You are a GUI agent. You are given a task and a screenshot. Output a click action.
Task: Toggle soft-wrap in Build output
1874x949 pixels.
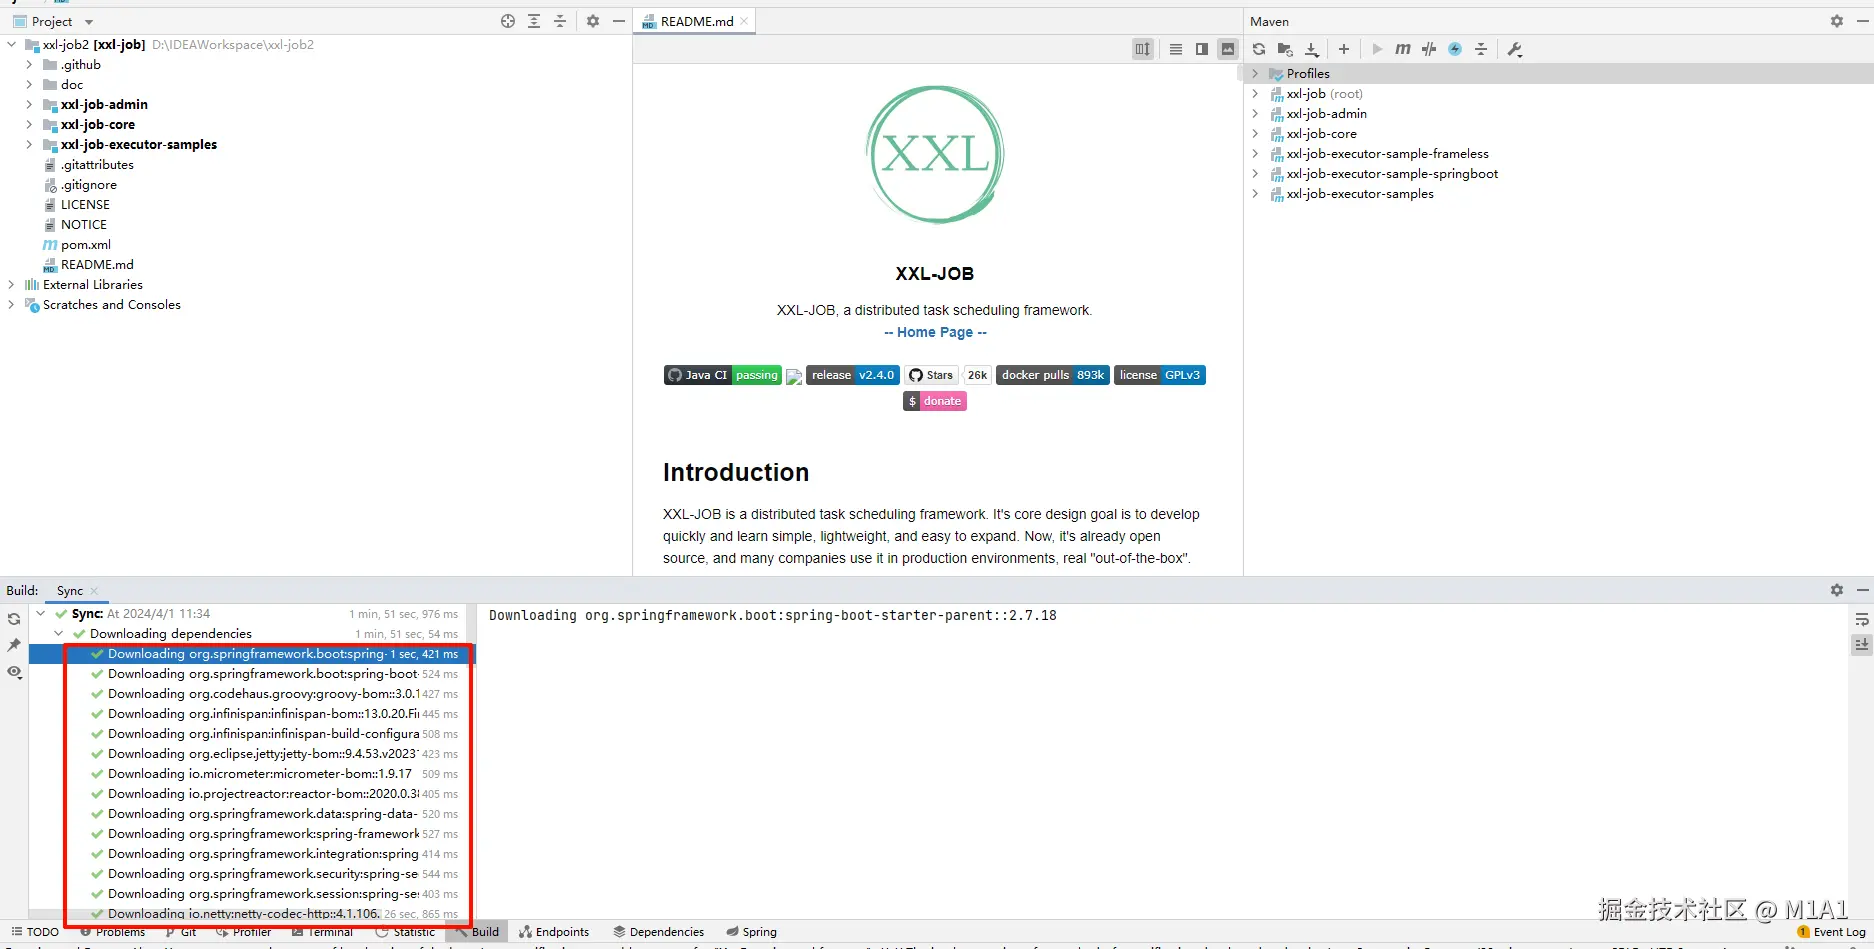[1862, 619]
